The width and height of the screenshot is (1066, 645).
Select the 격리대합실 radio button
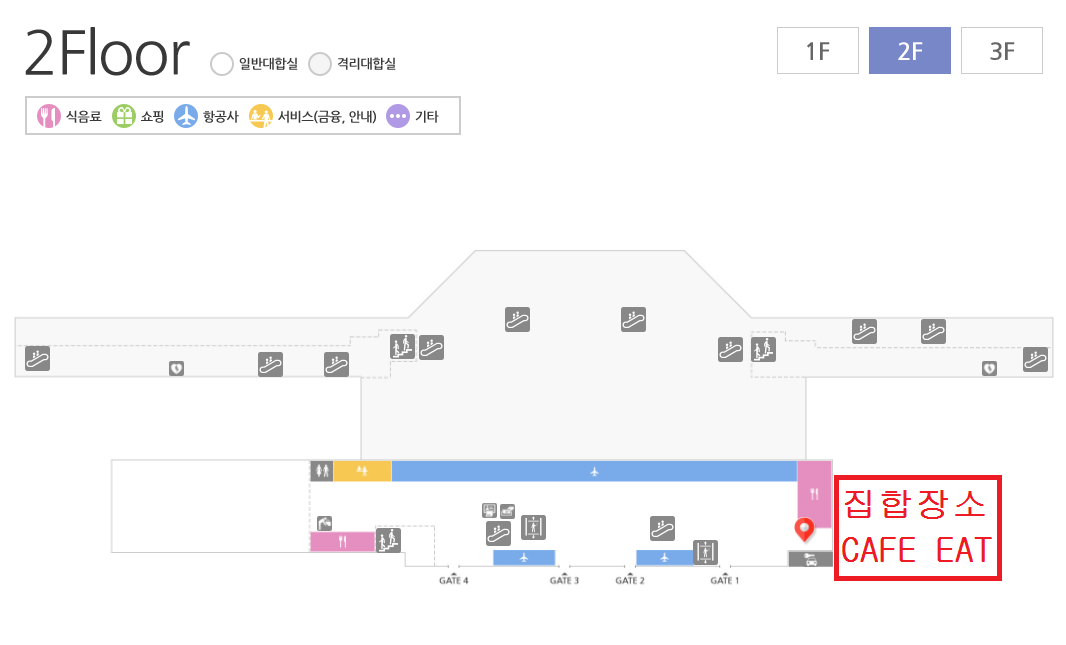click(x=320, y=65)
